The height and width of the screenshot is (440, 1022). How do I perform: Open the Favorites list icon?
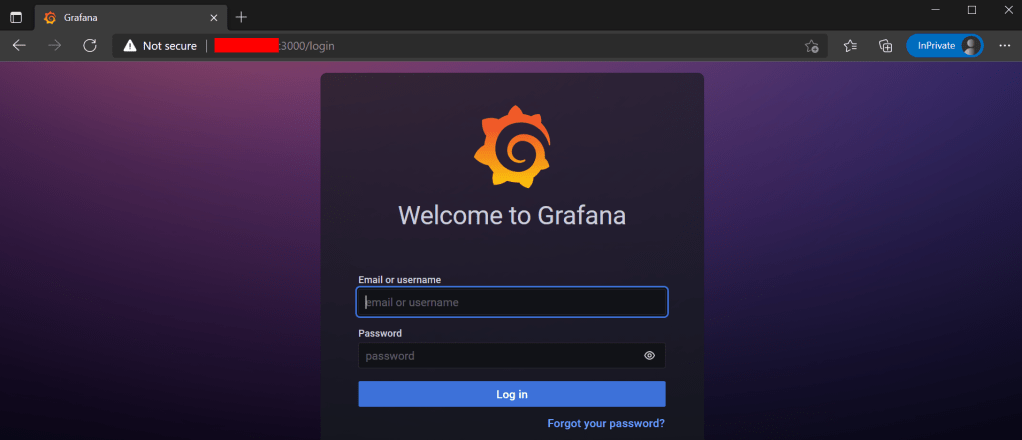[x=850, y=46]
